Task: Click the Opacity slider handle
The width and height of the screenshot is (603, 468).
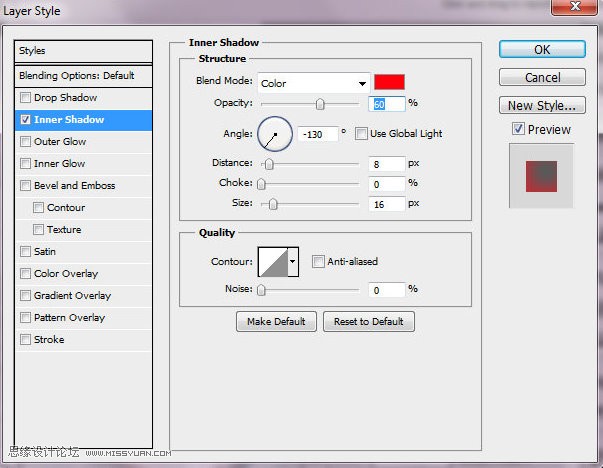Action: [x=320, y=104]
